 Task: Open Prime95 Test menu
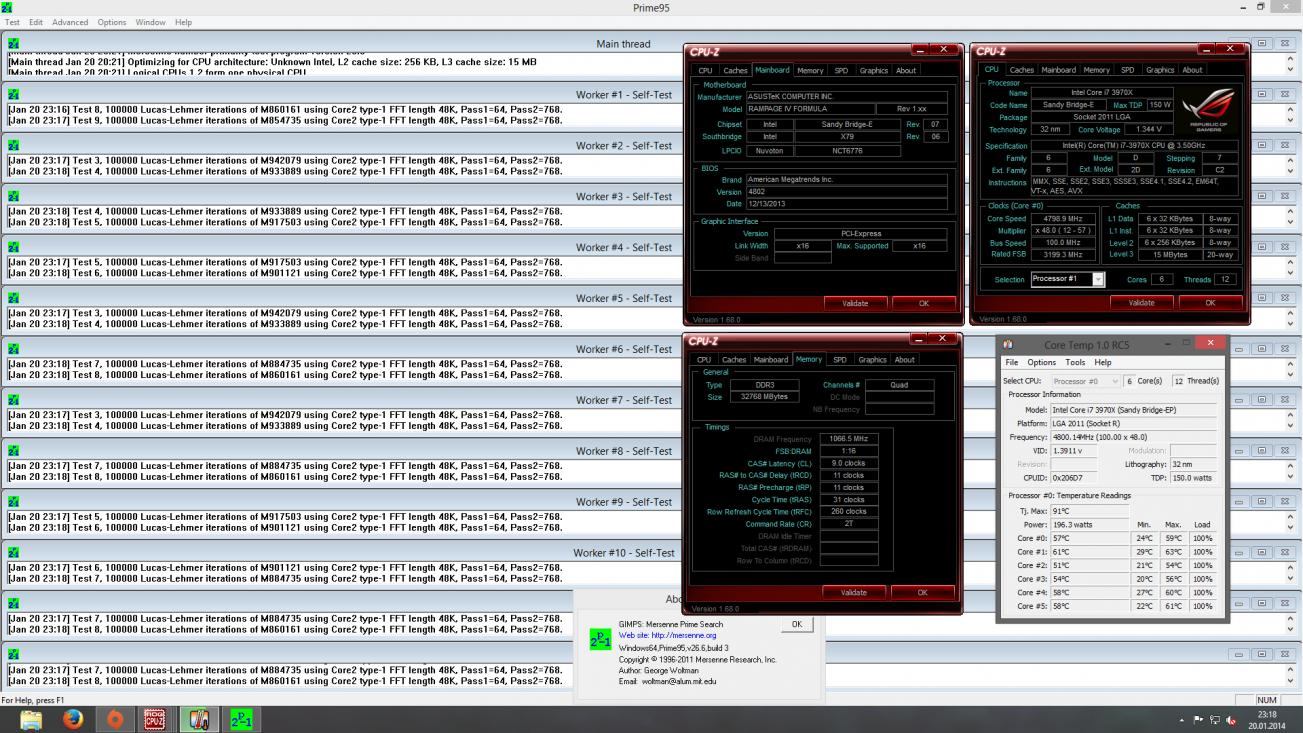click(x=12, y=22)
